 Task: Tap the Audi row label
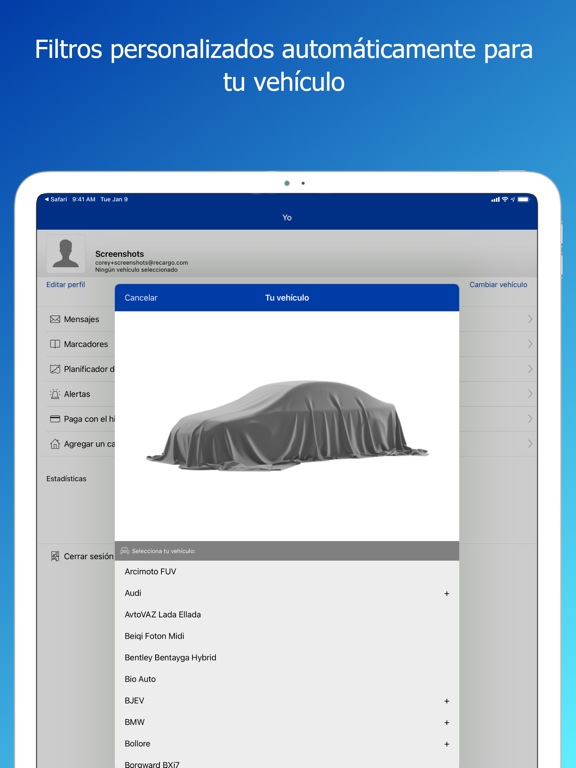pos(133,593)
